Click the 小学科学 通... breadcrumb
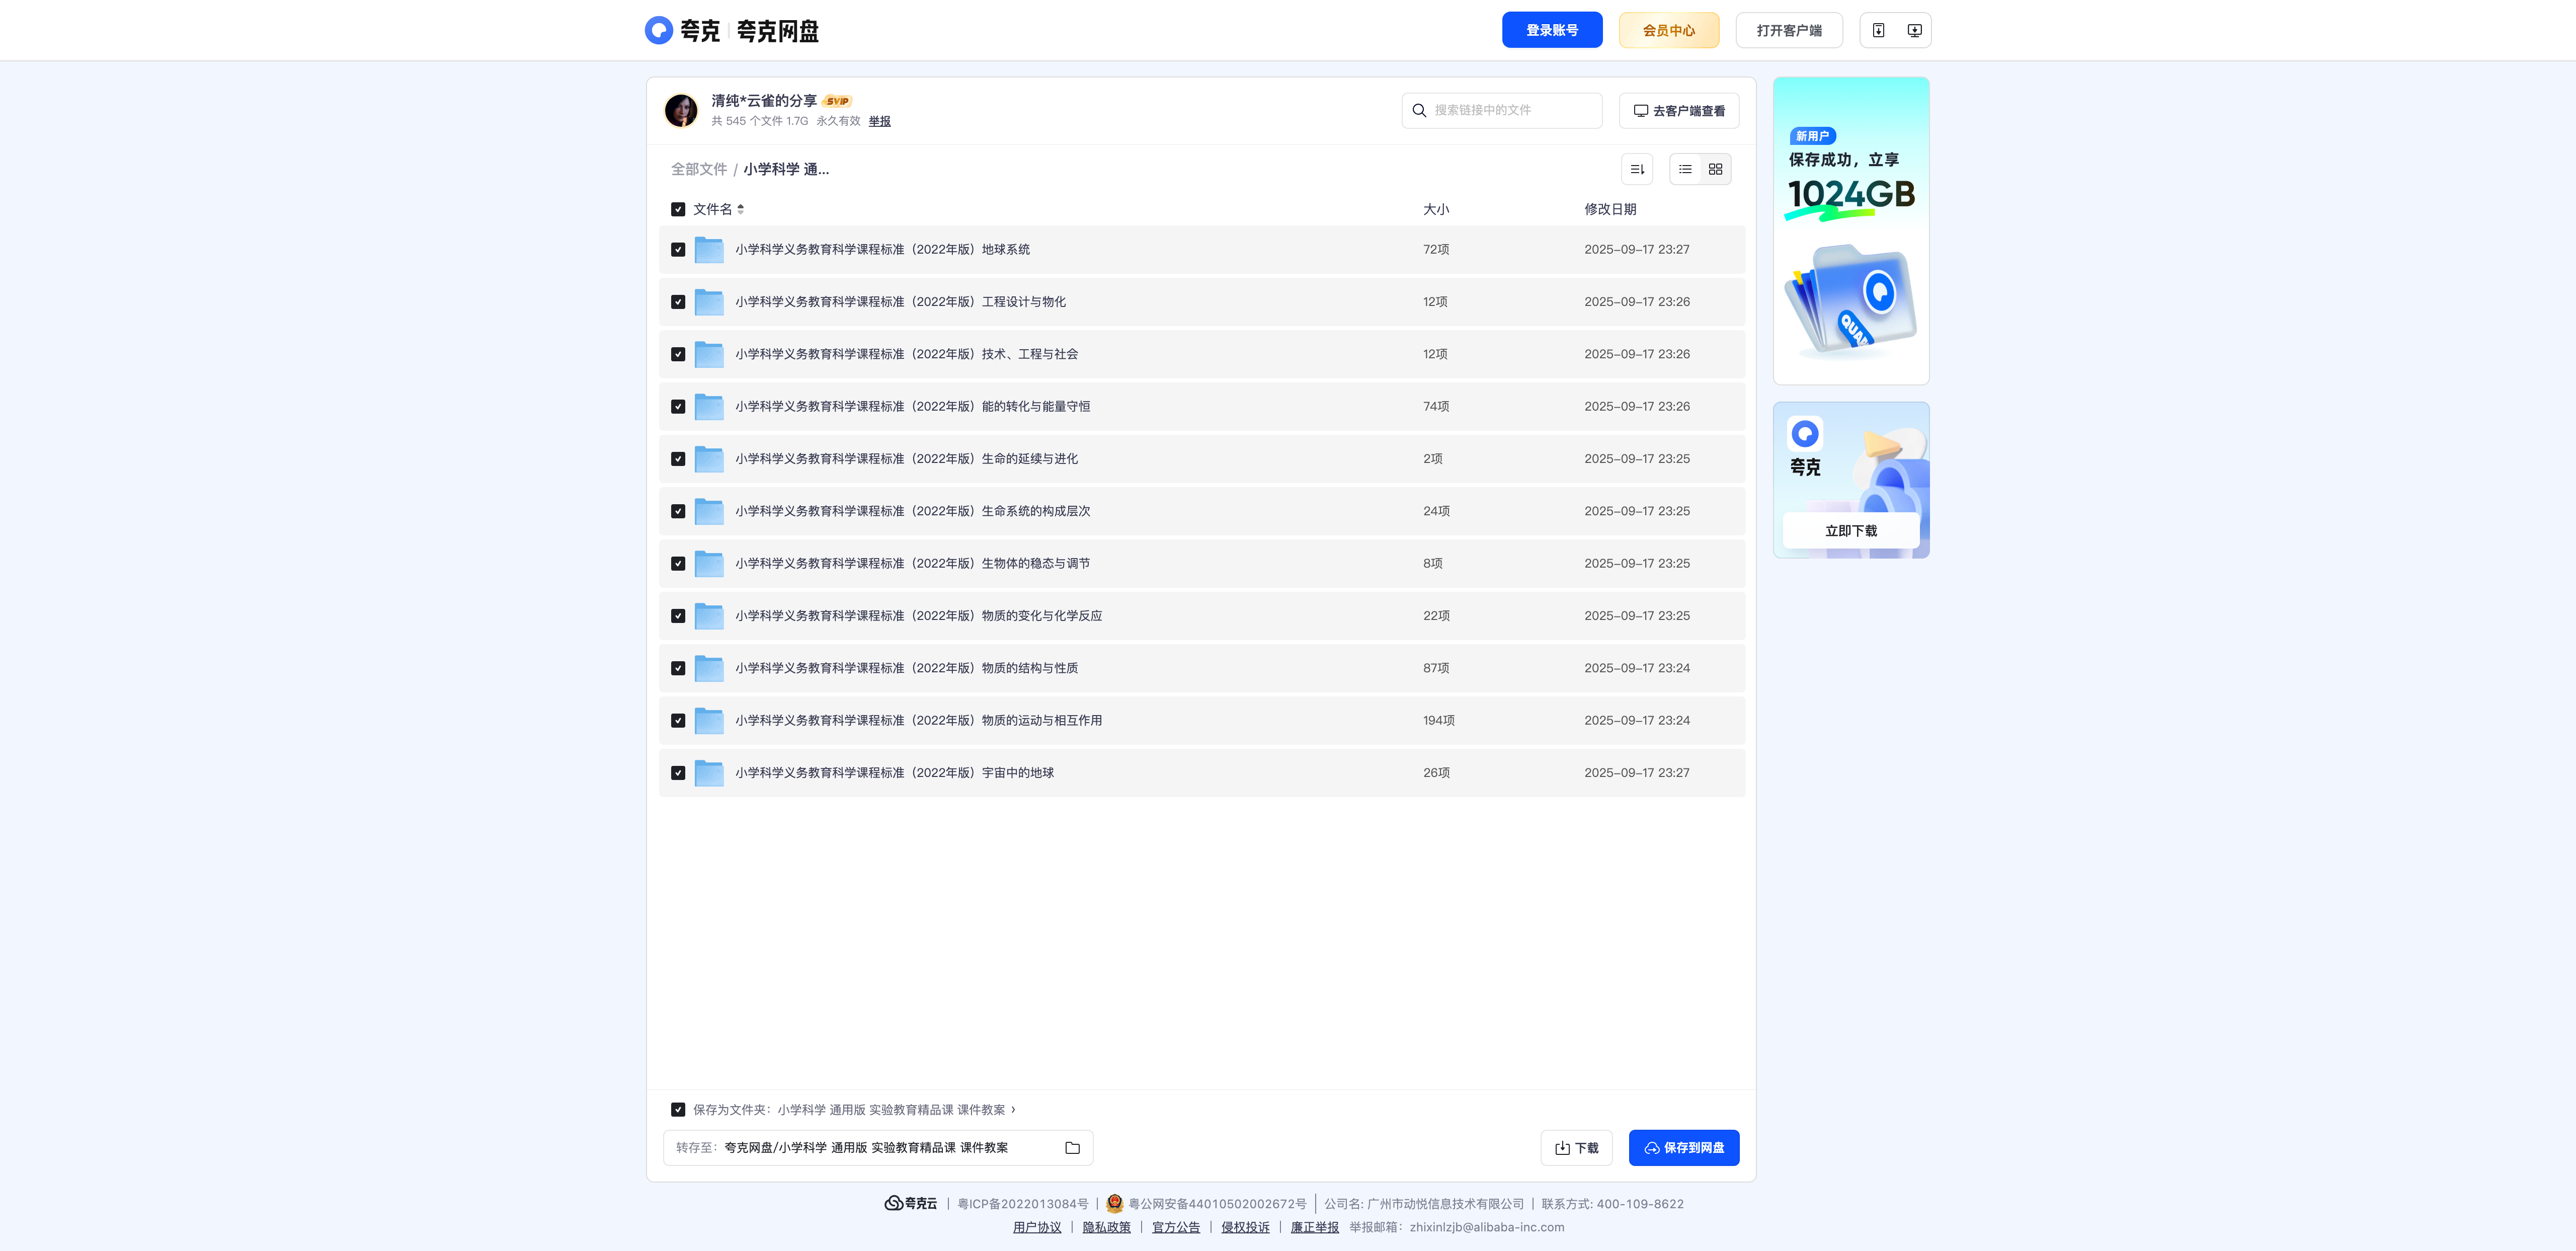Screen dimensions: 2576x1251 click(x=786, y=169)
